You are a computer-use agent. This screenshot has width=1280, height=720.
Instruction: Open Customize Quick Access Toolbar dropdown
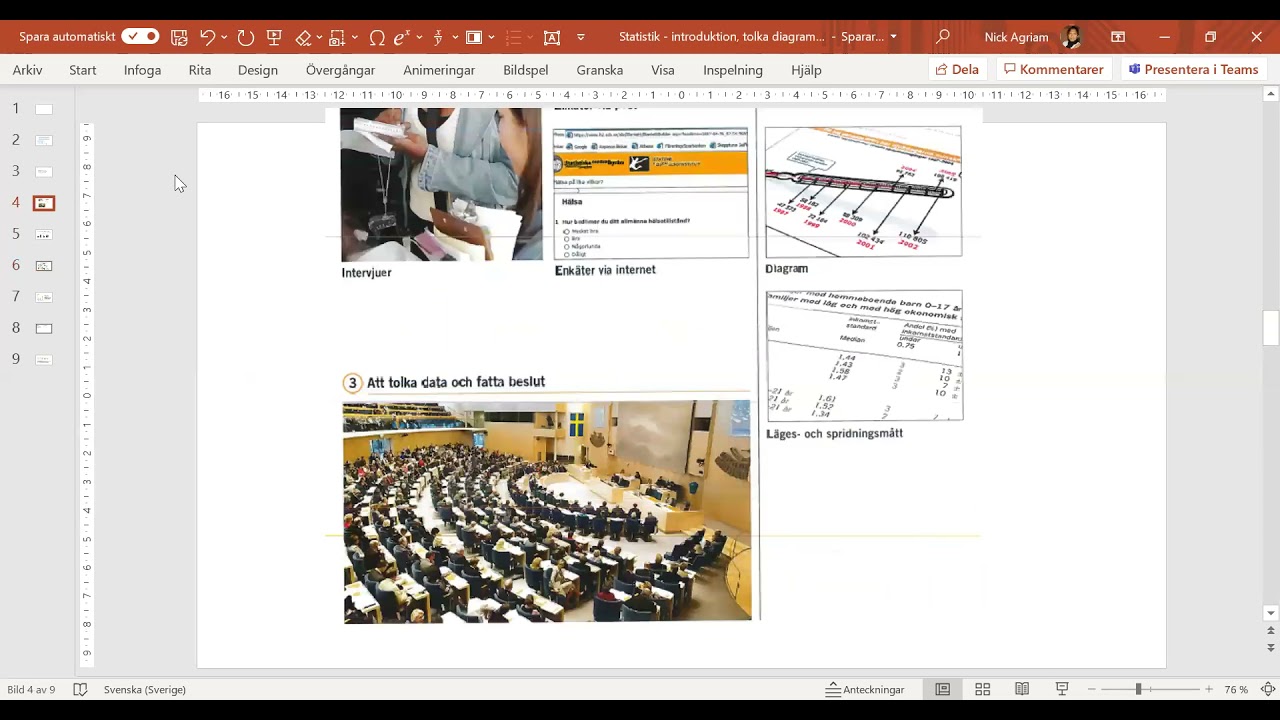pyautogui.click(x=581, y=37)
